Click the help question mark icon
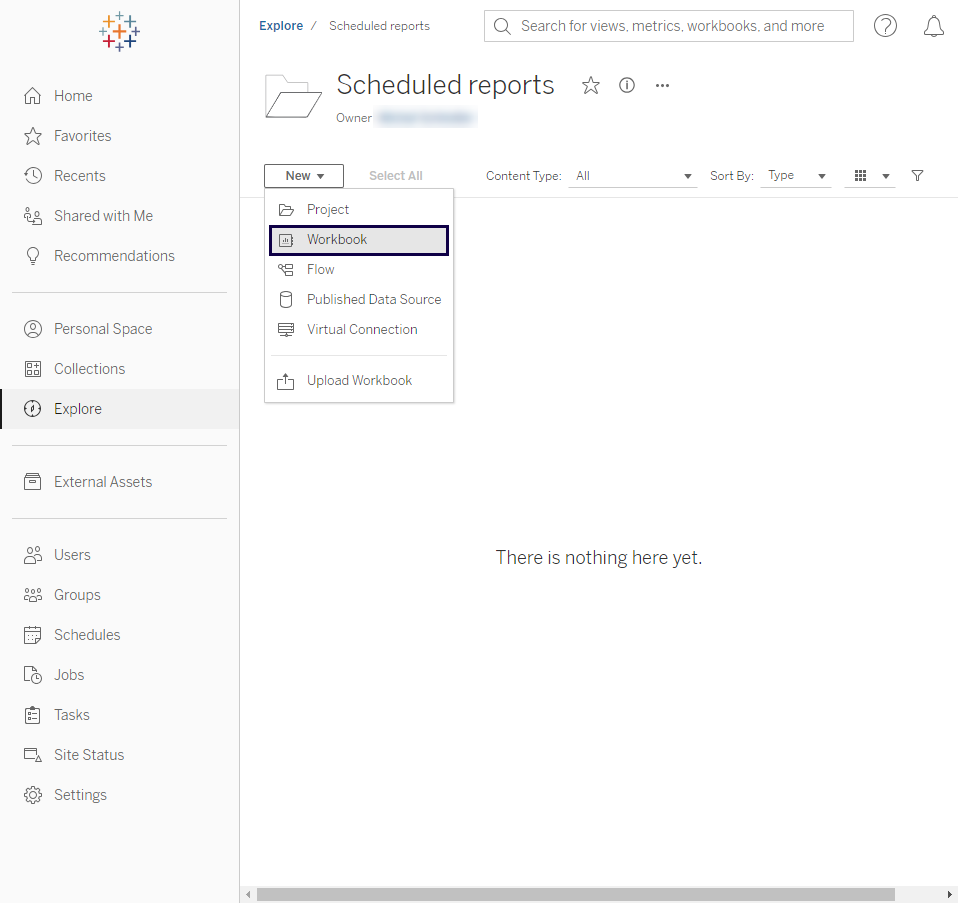Image resolution: width=958 pixels, height=903 pixels. click(885, 26)
